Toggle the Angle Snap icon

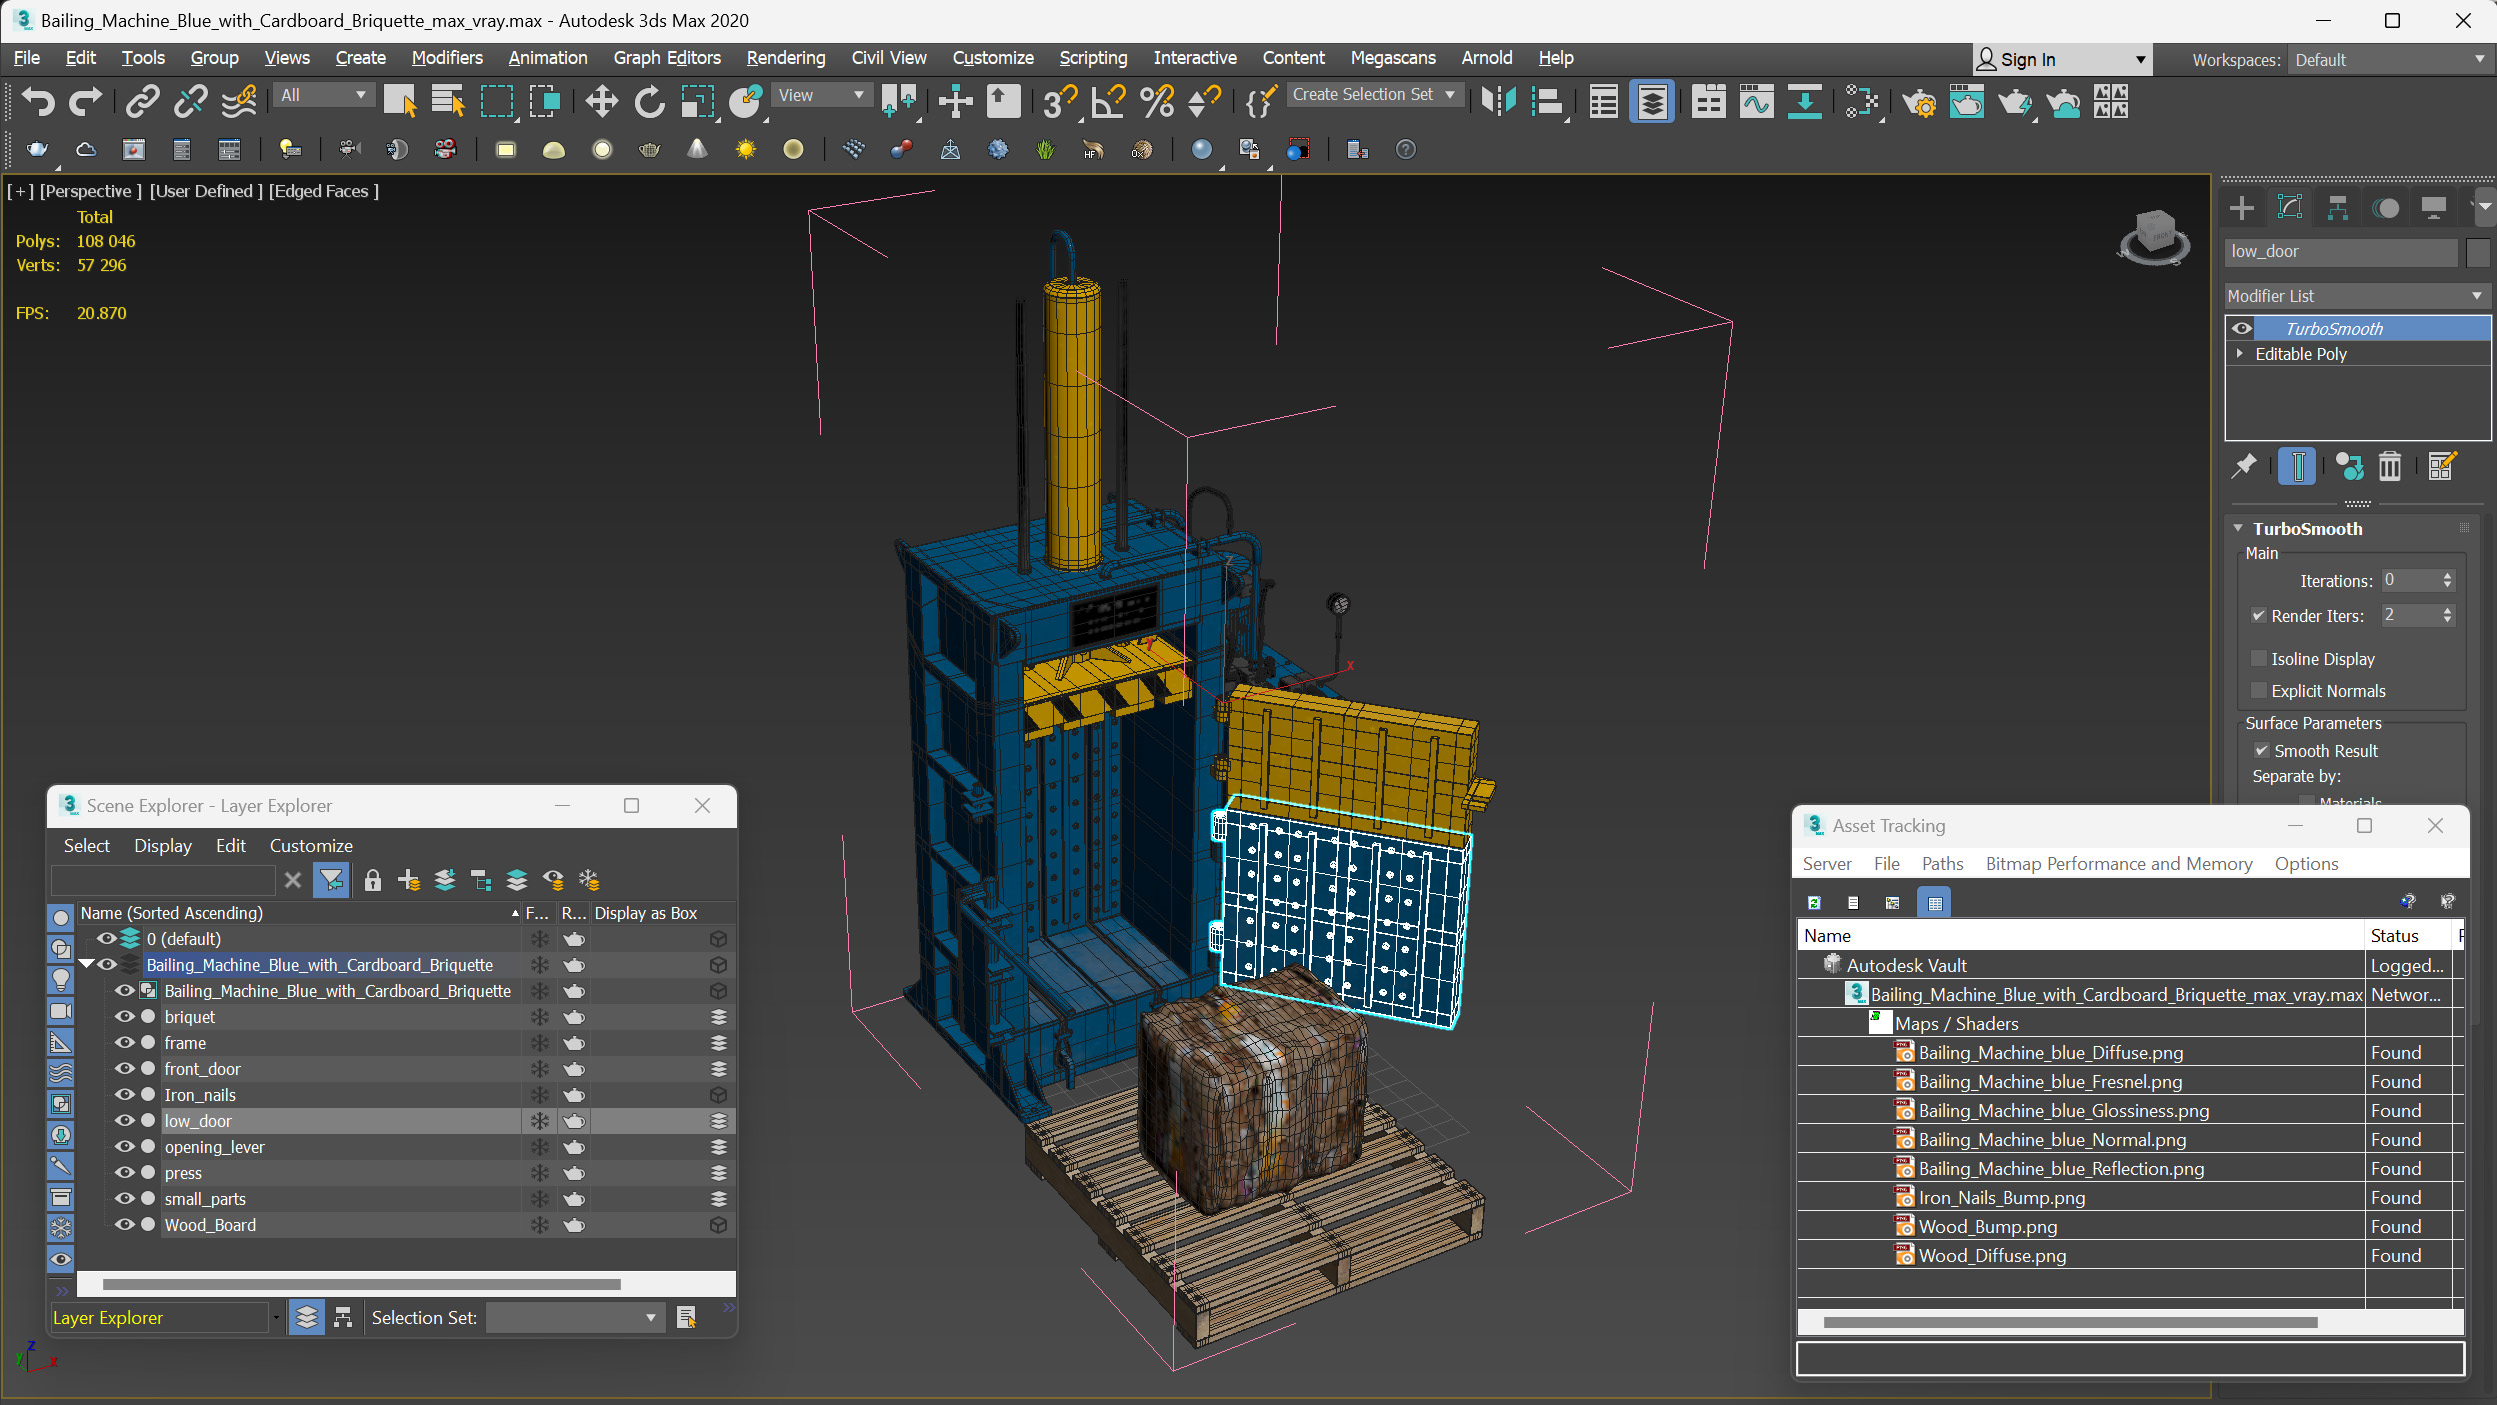pyautogui.click(x=1108, y=101)
